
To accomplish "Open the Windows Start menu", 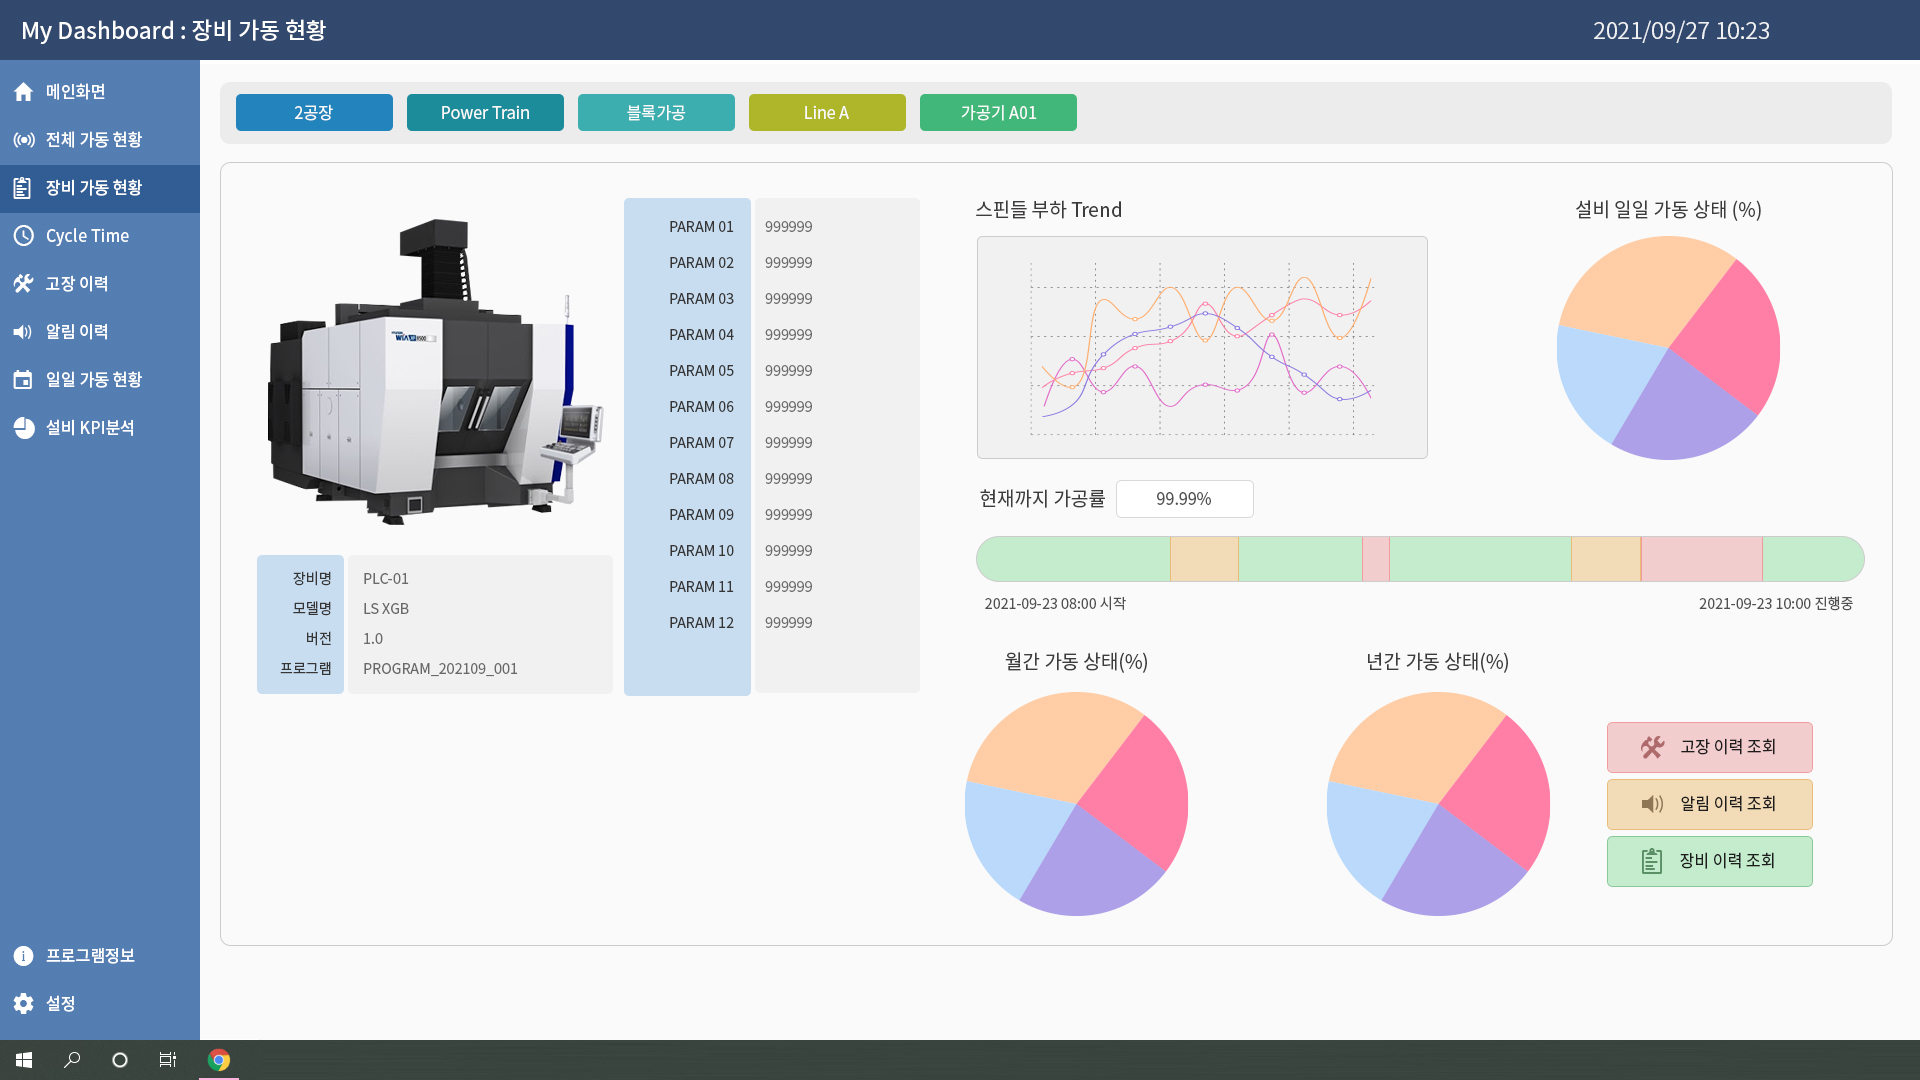I will click(24, 1060).
